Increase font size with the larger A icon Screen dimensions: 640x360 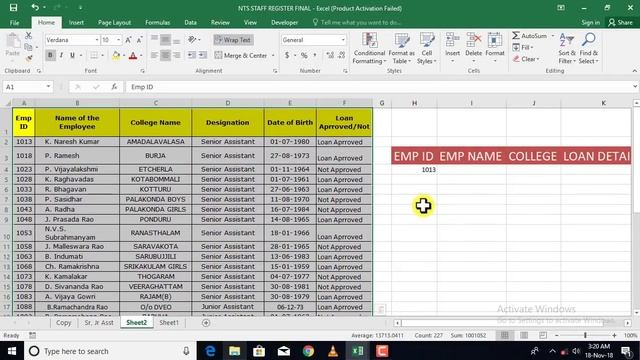128,40
